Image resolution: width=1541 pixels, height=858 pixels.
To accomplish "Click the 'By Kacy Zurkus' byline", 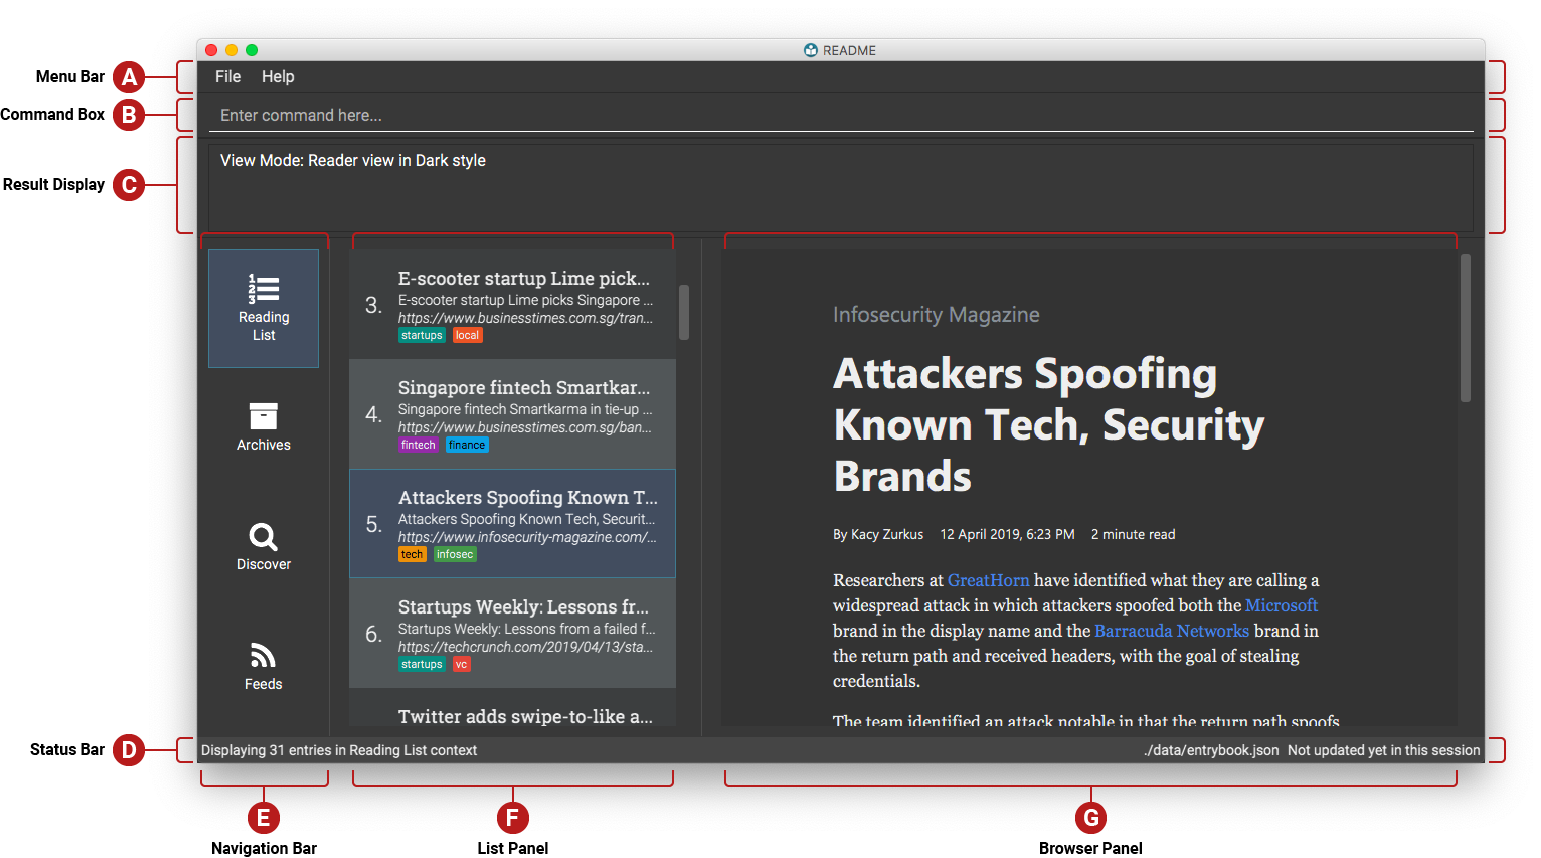I will (878, 534).
